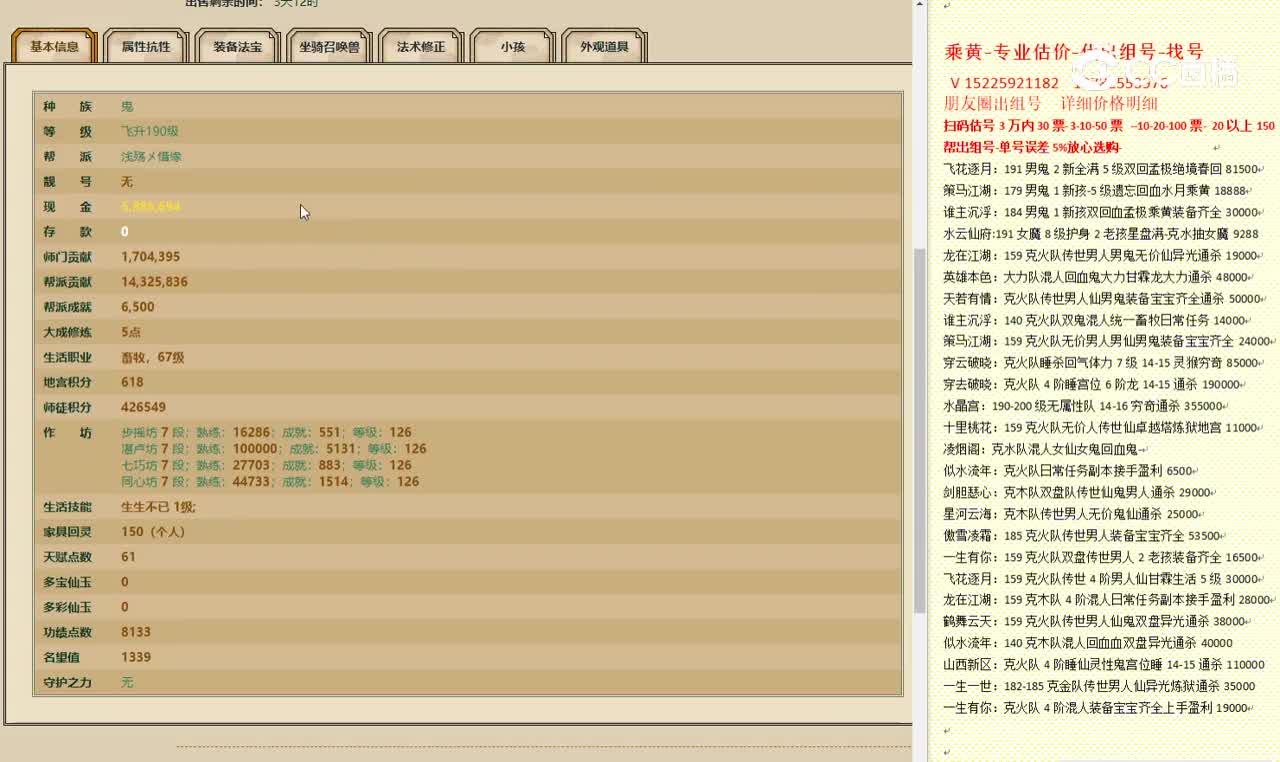Screen dimensions: 1280x762
Task: Click the 功绩点数 value 8133
Action: click(136, 631)
